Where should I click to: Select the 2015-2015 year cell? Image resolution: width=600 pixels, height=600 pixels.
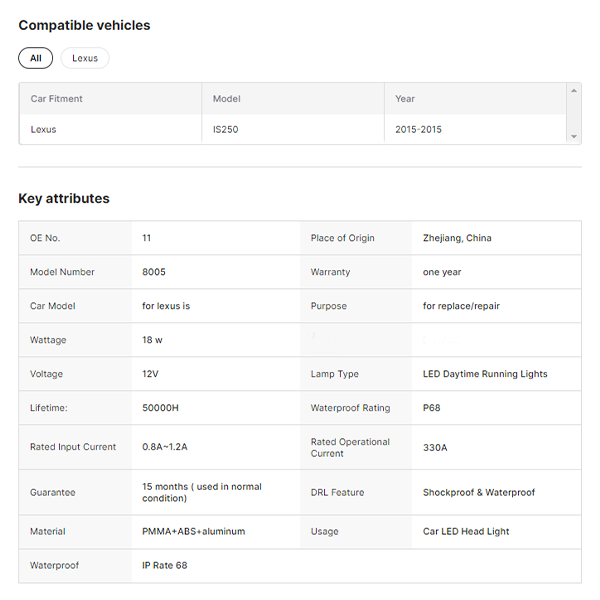point(418,129)
